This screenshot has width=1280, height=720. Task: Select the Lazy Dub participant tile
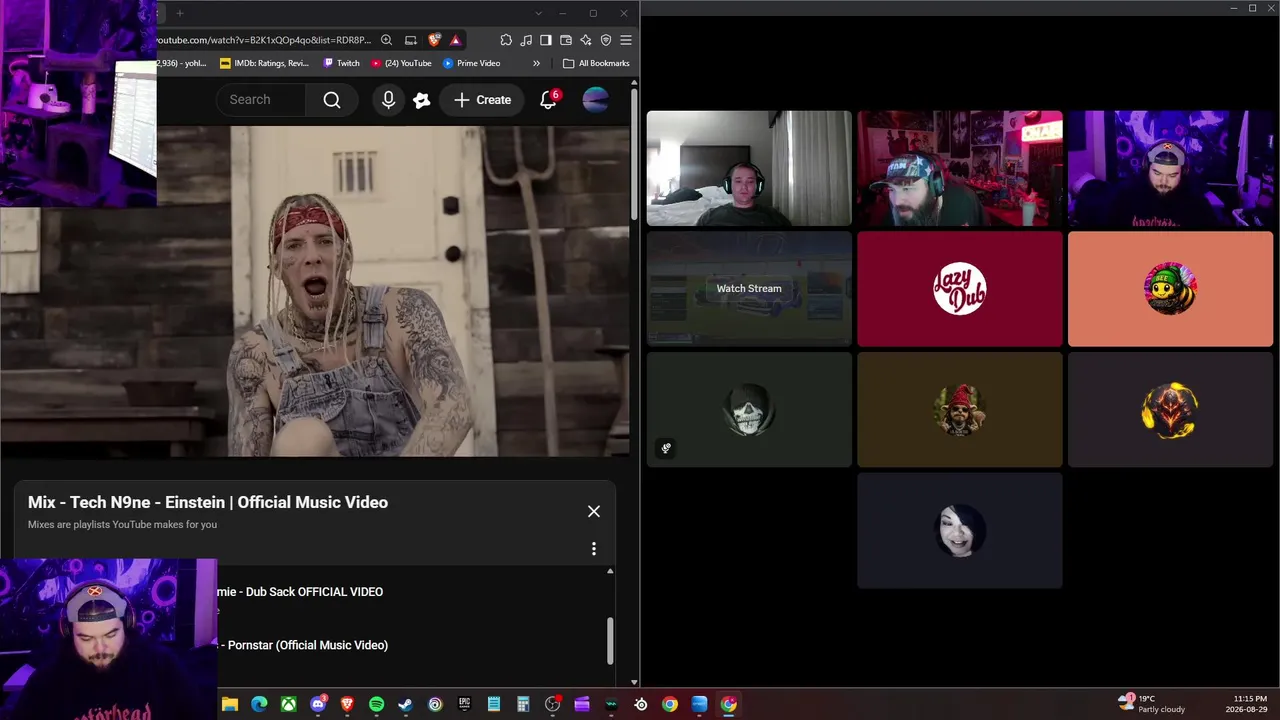tap(960, 289)
